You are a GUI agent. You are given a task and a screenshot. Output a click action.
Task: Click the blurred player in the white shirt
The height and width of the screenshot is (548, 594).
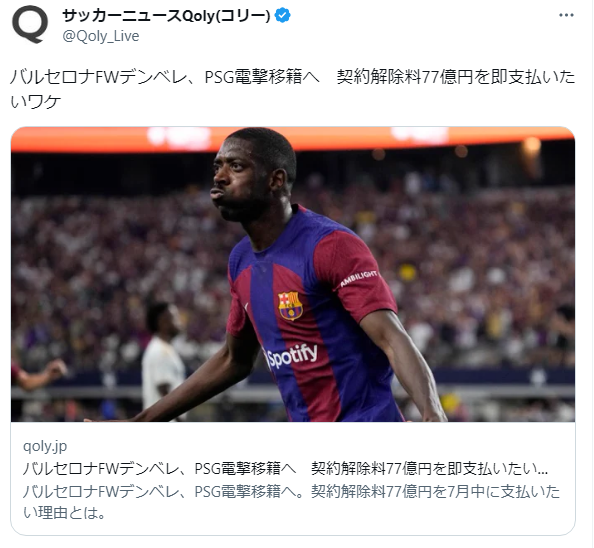click(163, 358)
